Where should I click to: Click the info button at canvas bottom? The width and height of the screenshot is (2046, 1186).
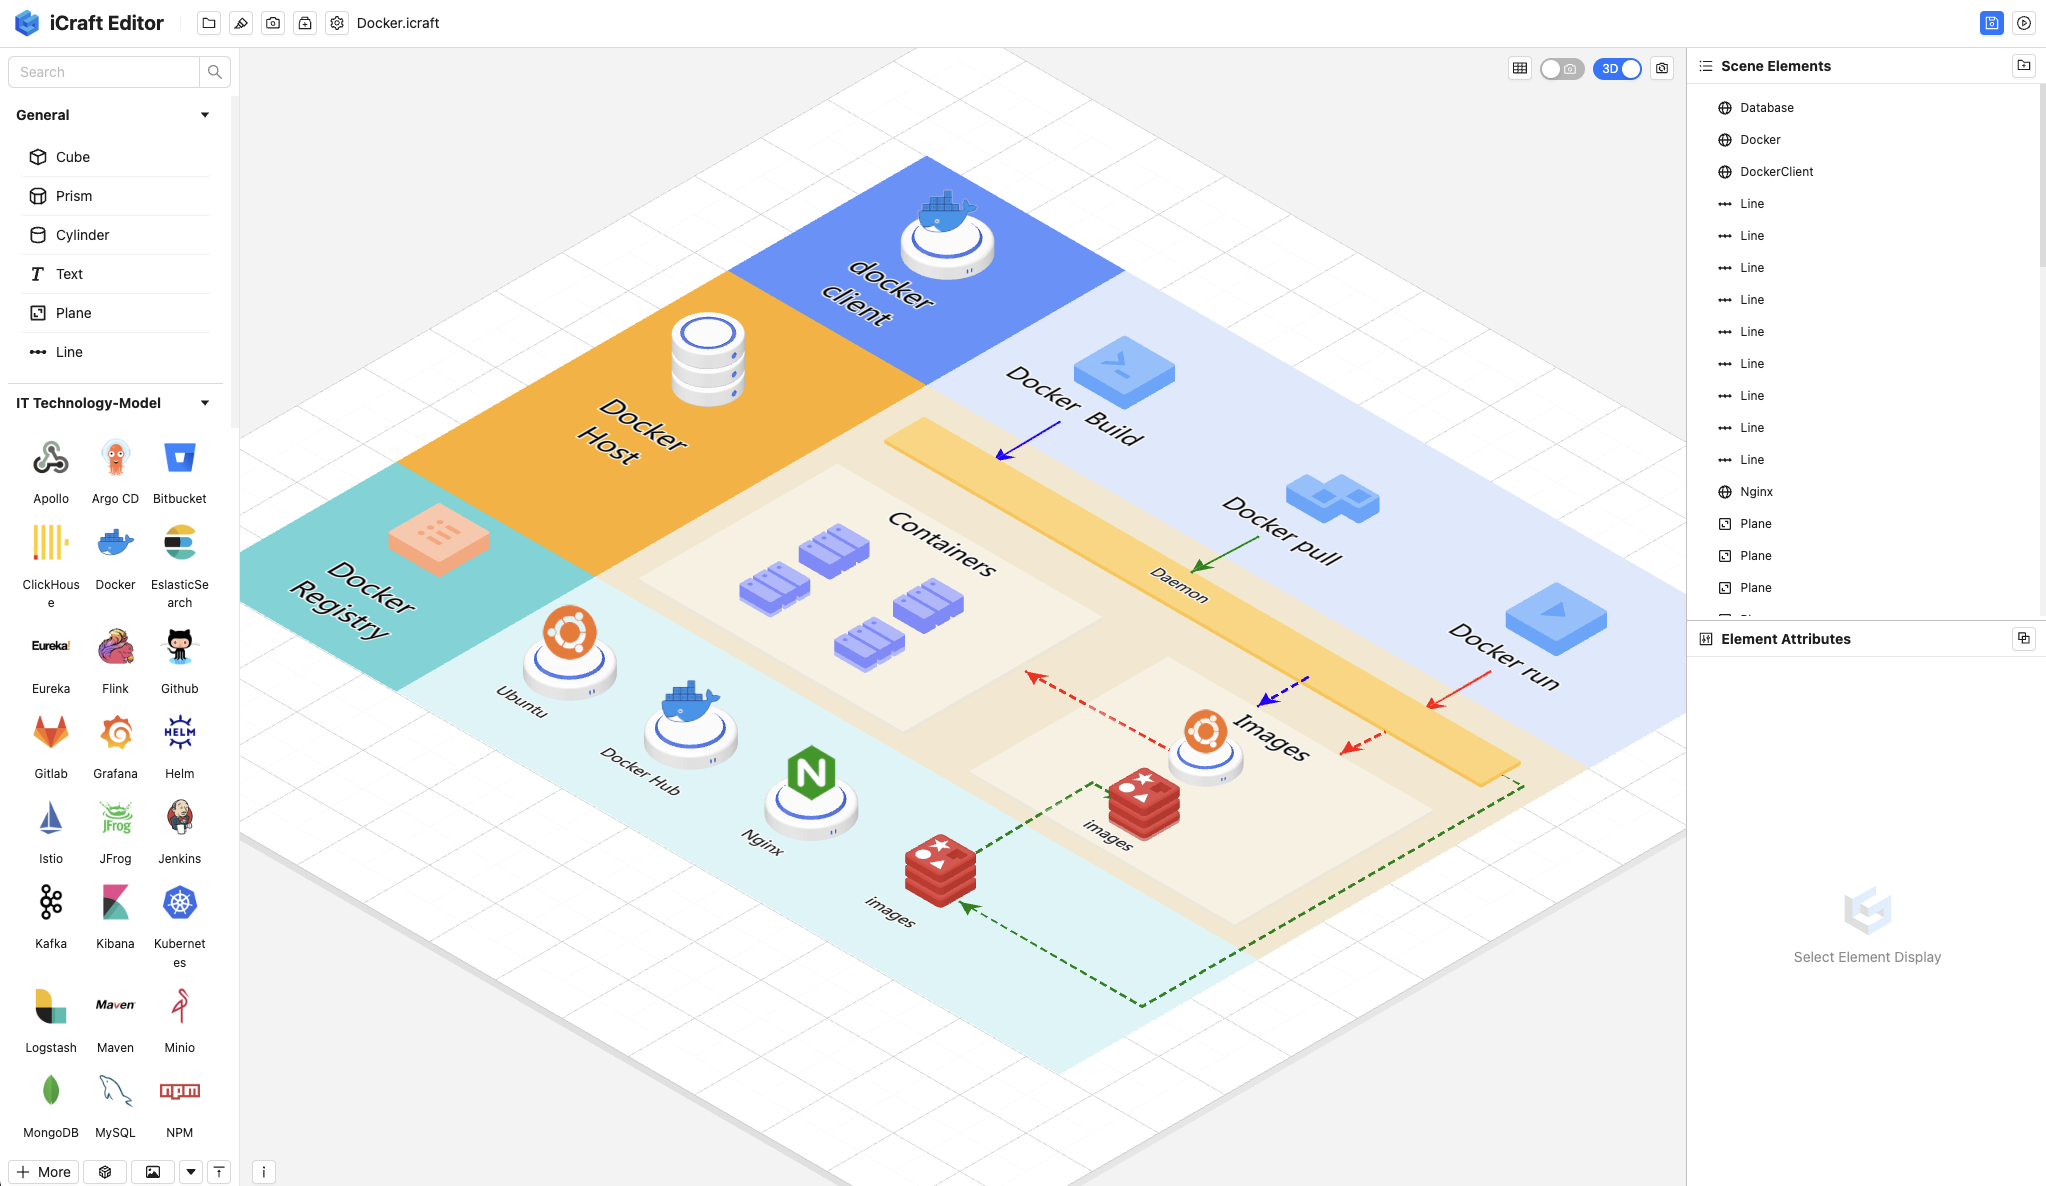coord(264,1172)
